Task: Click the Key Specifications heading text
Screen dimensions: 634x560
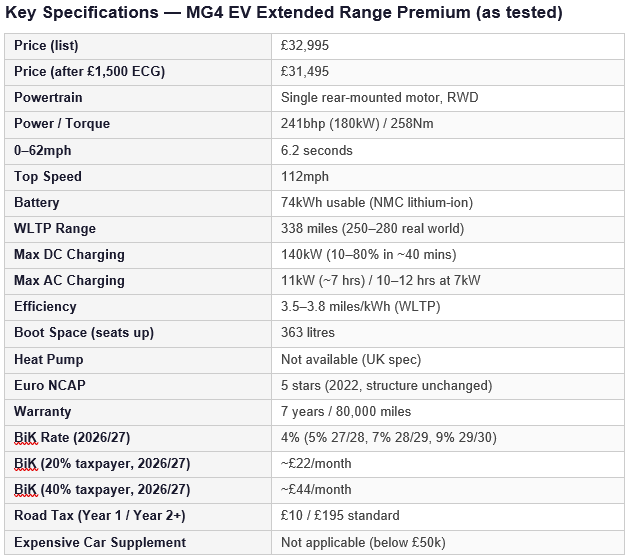Action: (x=283, y=13)
